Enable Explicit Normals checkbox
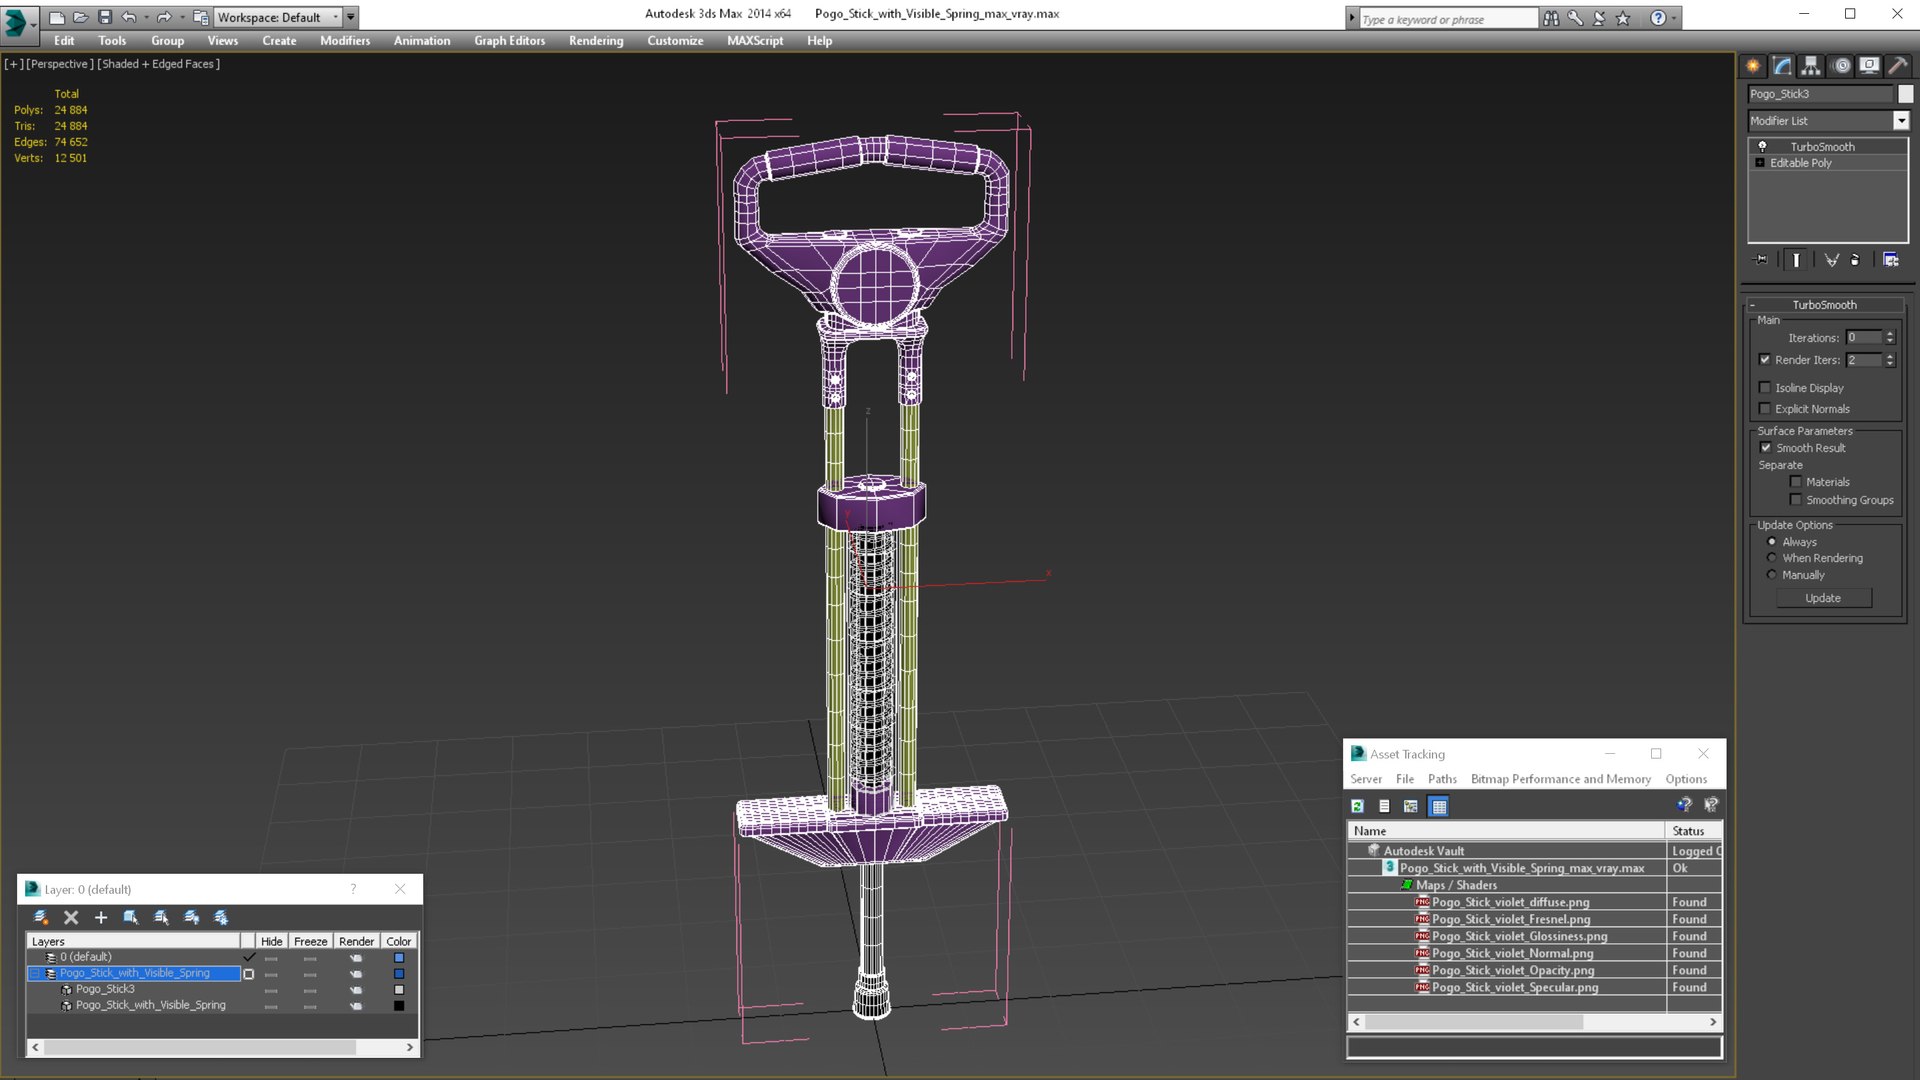Screen dimensions: 1920x1080 coord(1765,409)
